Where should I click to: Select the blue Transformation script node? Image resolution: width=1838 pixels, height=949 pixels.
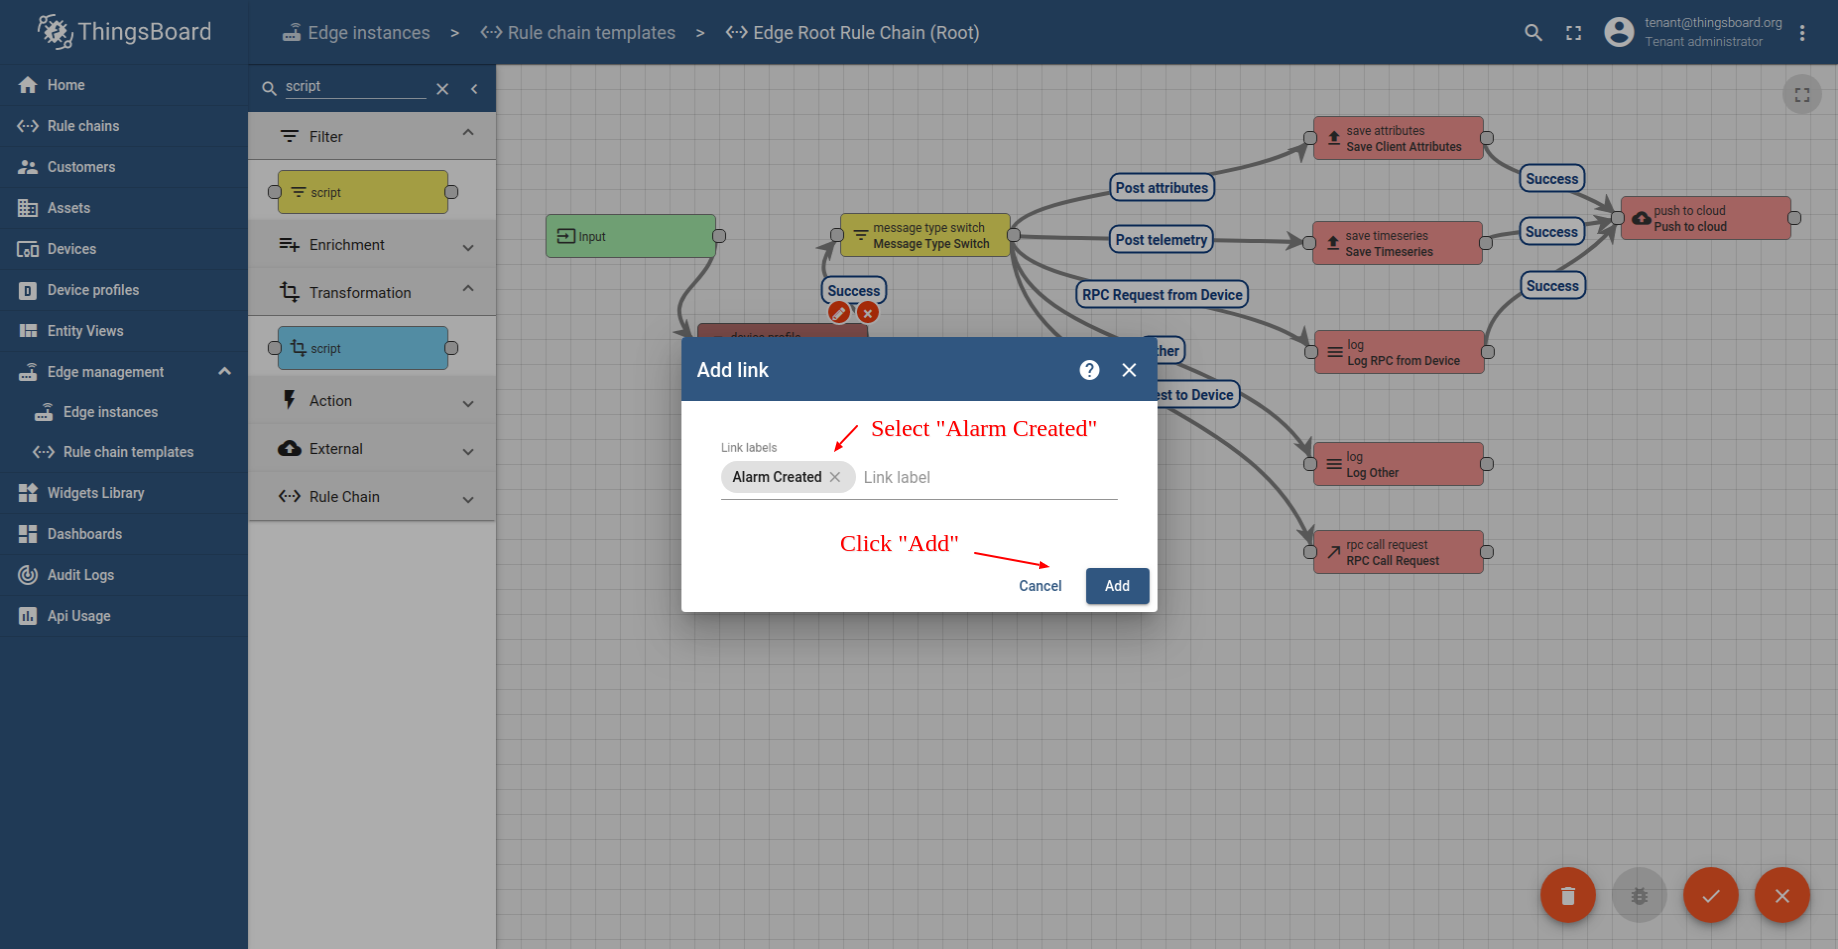(x=363, y=348)
